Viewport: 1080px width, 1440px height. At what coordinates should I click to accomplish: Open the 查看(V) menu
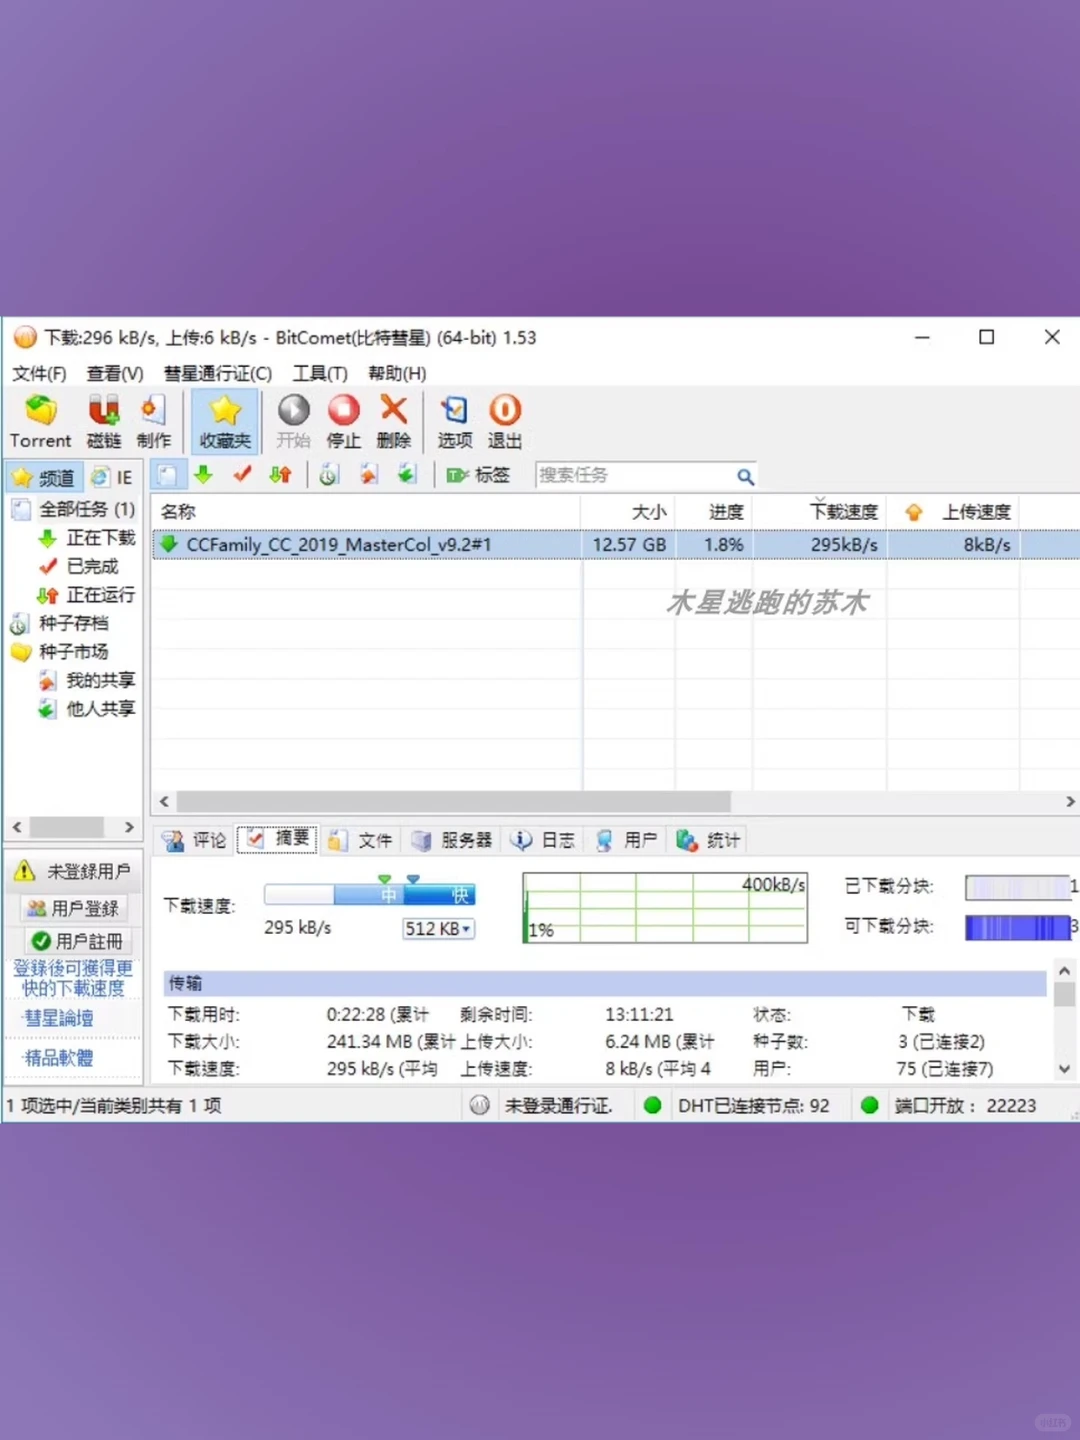coord(115,373)
